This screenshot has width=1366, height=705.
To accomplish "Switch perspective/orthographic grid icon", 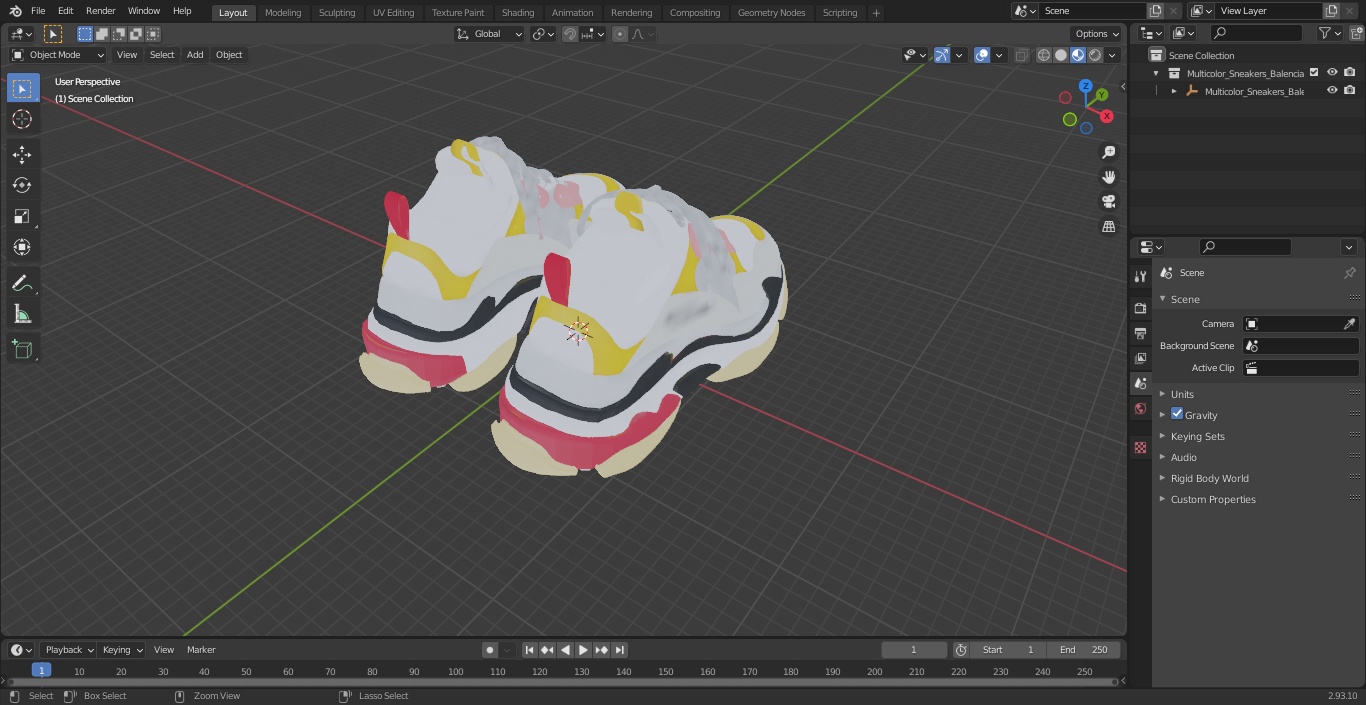I will coord(1108,227).
